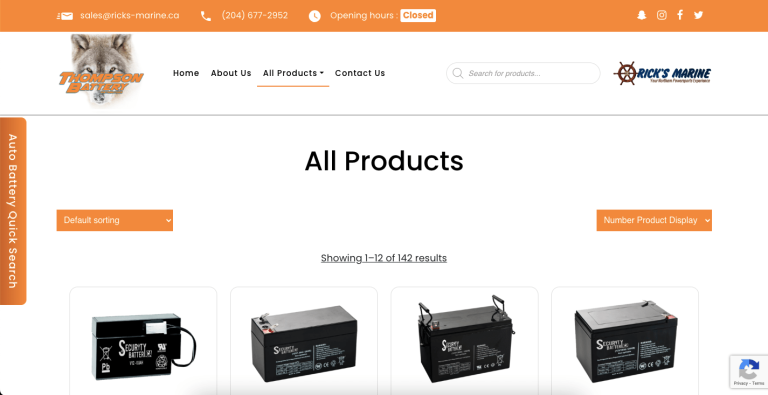Click the Search for products field
This screenshot has height=395, width=768.
[523, 73]
